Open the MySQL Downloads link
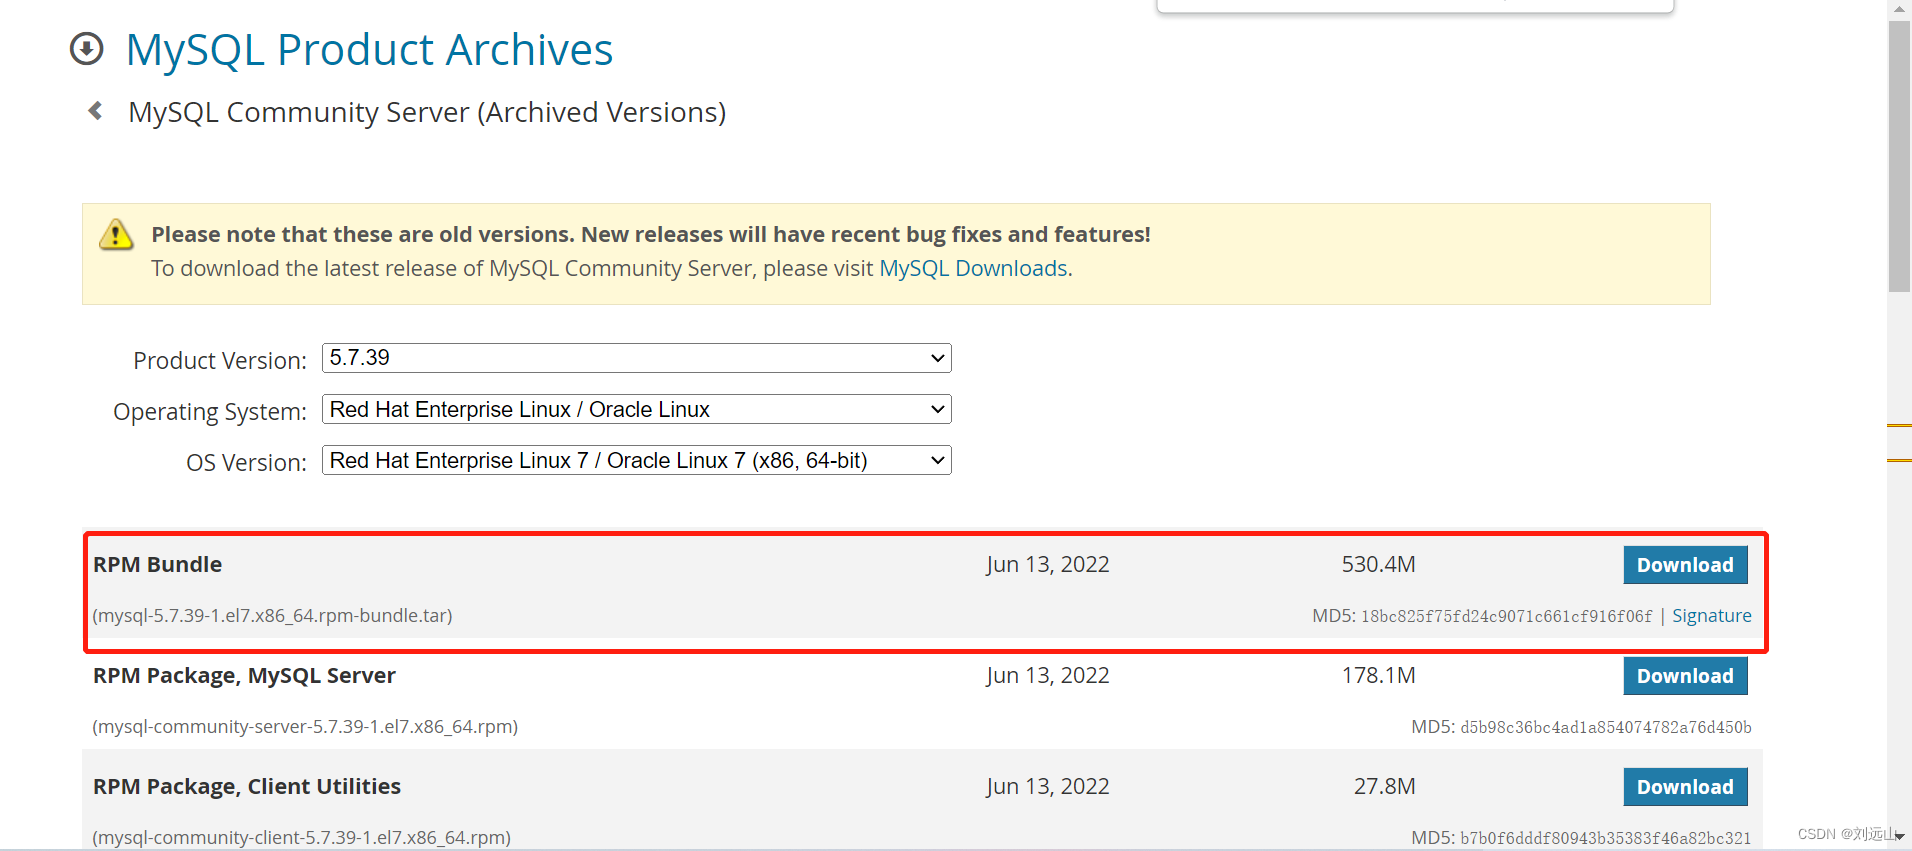Screen dimensions: 1912x851 point(973,268)
